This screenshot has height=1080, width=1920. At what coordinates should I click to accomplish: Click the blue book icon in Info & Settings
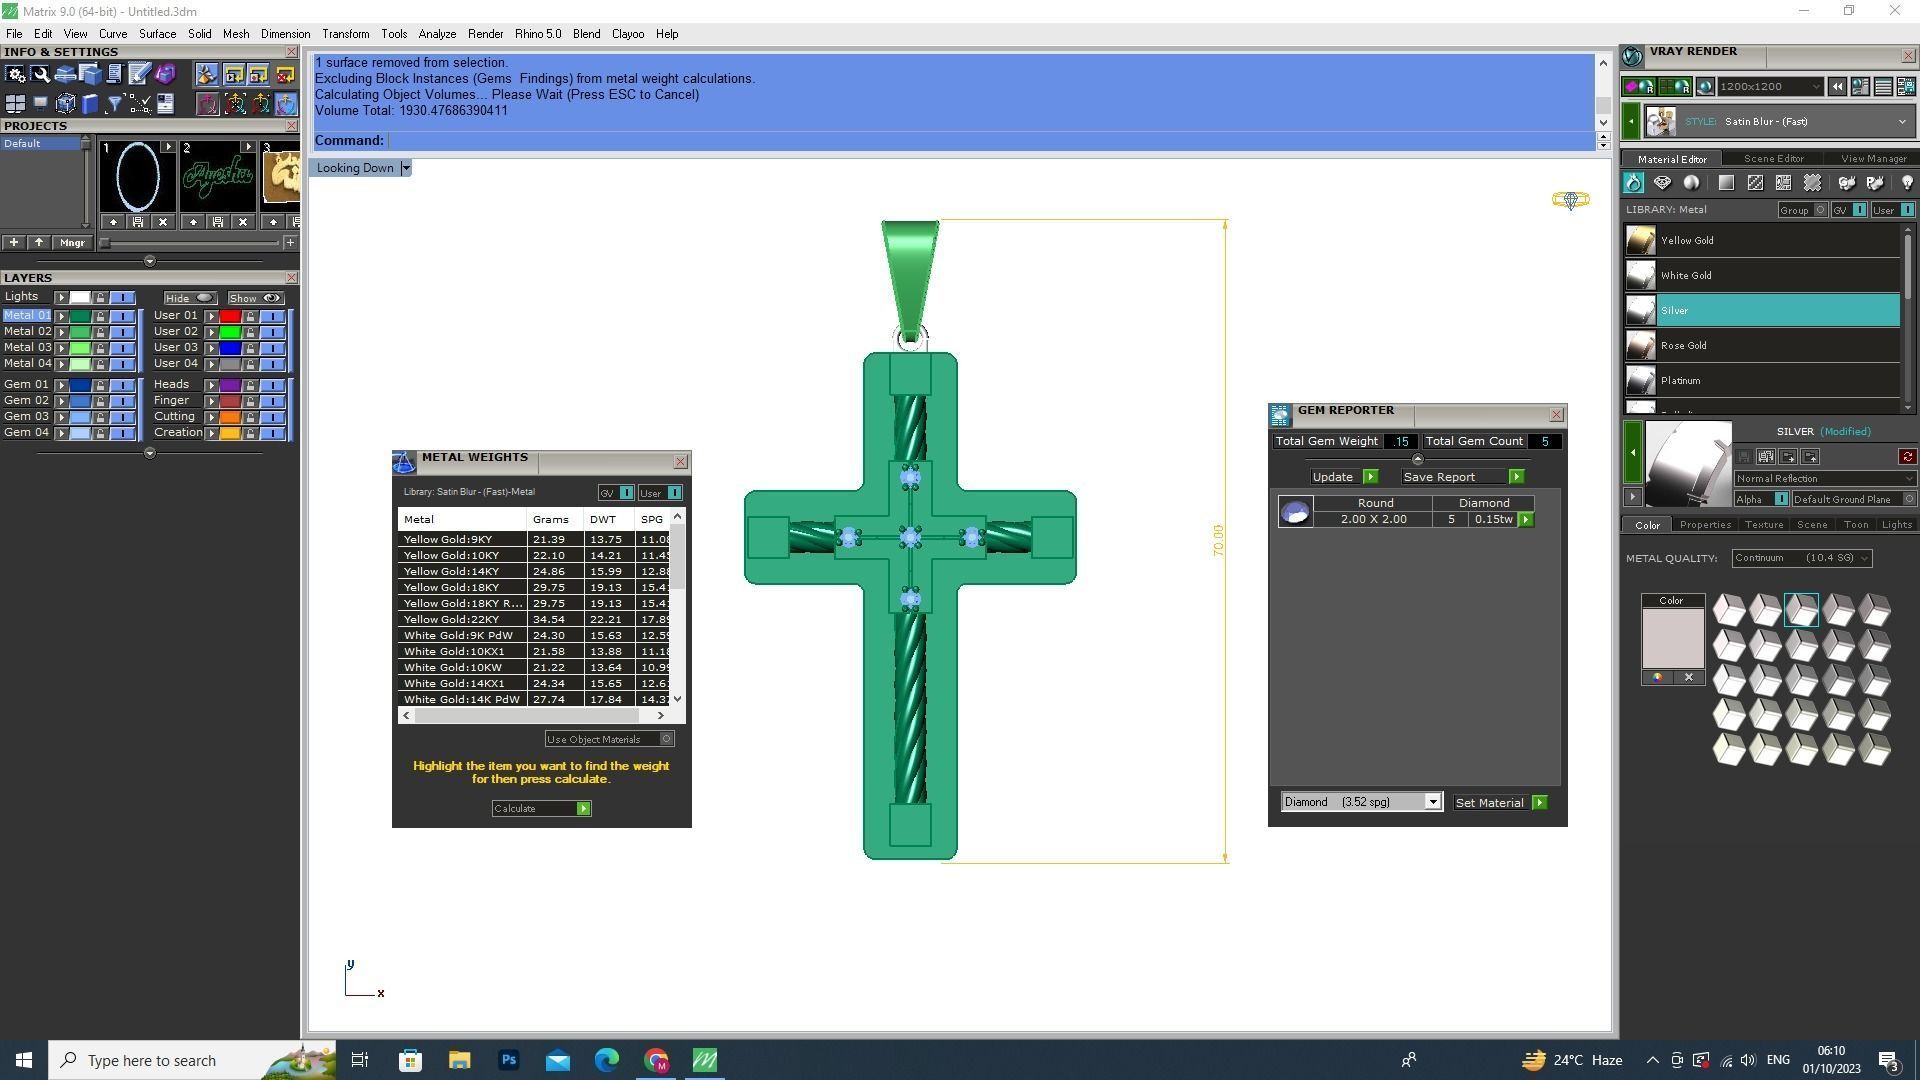[90, 103]
